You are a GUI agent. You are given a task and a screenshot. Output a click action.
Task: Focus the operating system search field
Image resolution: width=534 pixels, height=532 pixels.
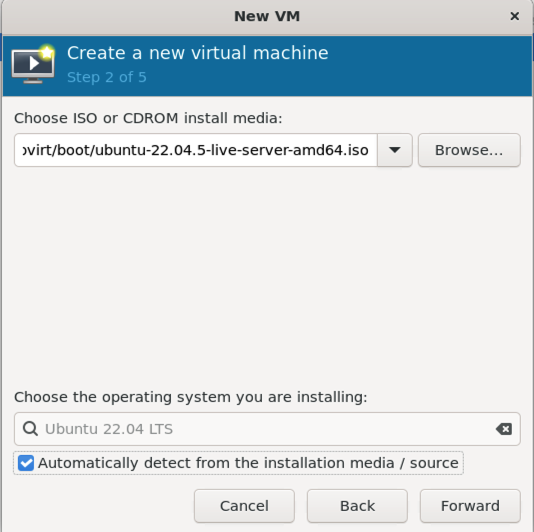(x=267, y=429)
